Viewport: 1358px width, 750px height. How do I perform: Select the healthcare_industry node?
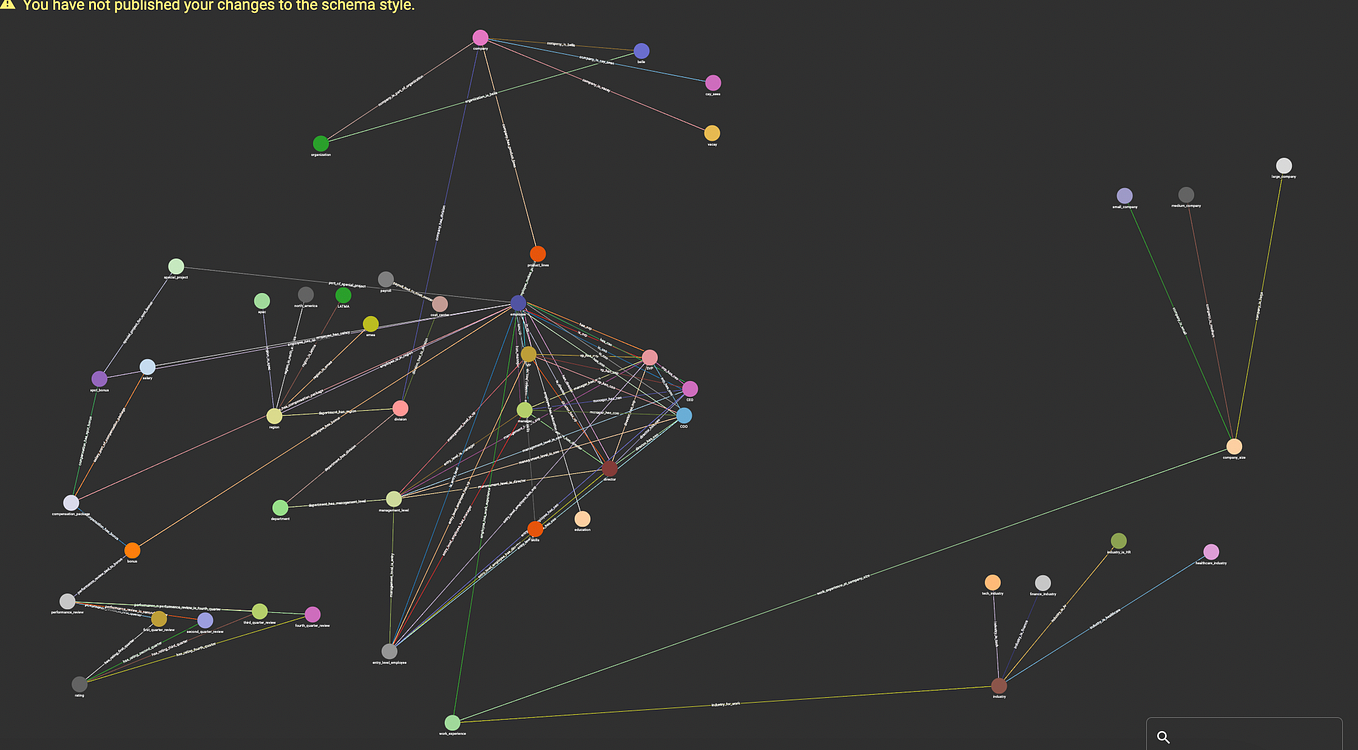[1212, 550]
